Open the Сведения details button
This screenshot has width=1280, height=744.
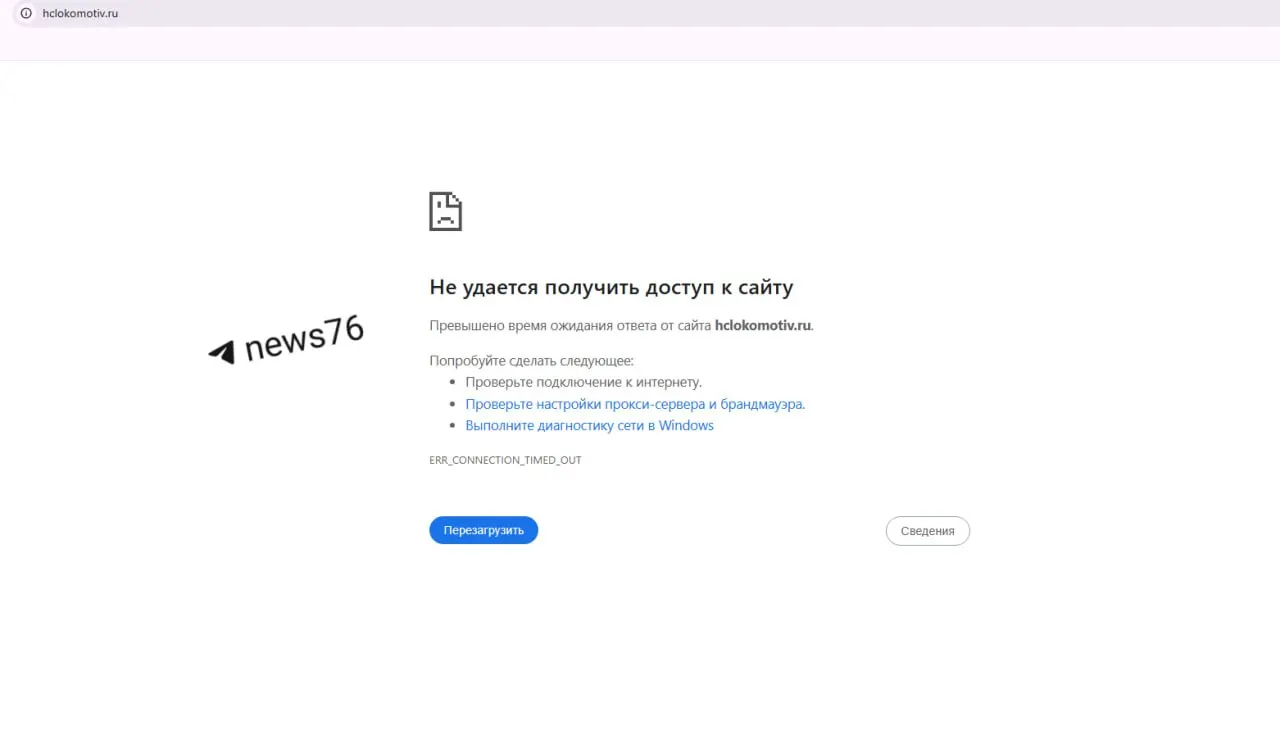928,531
